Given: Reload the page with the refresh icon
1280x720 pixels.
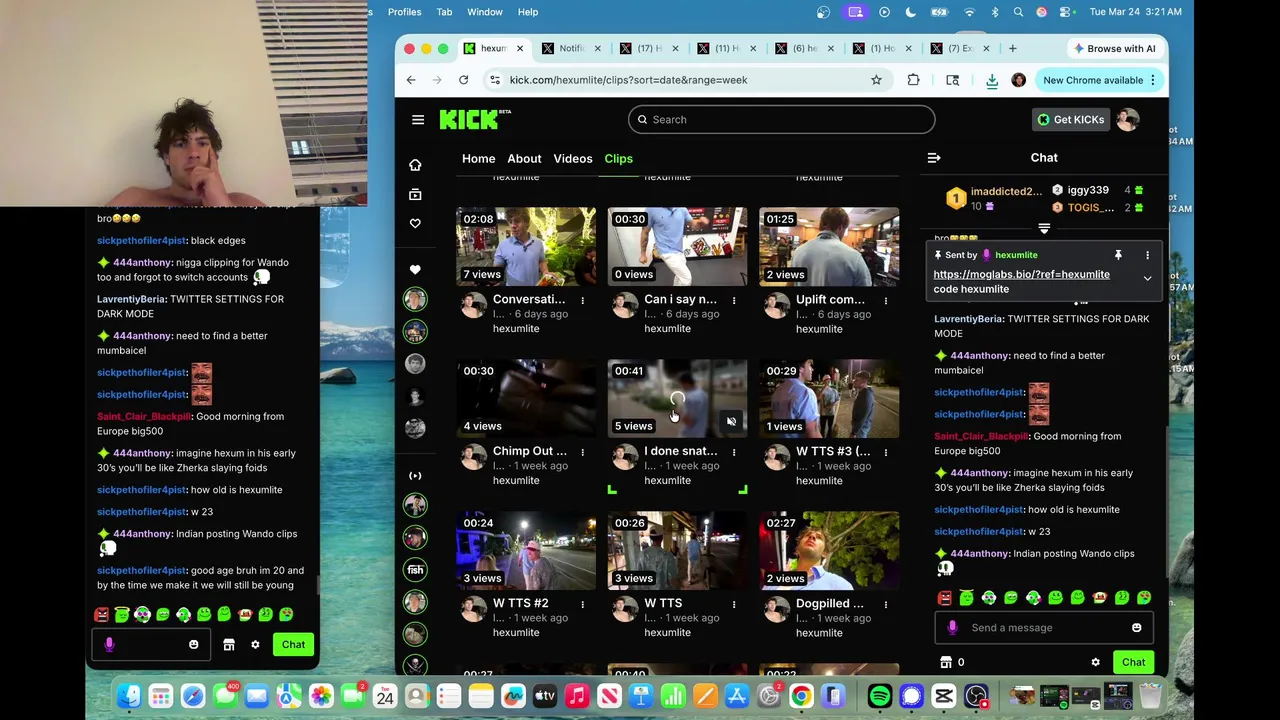Looking at the screenshot, I should pyautogui.click(x=463, y=80).
